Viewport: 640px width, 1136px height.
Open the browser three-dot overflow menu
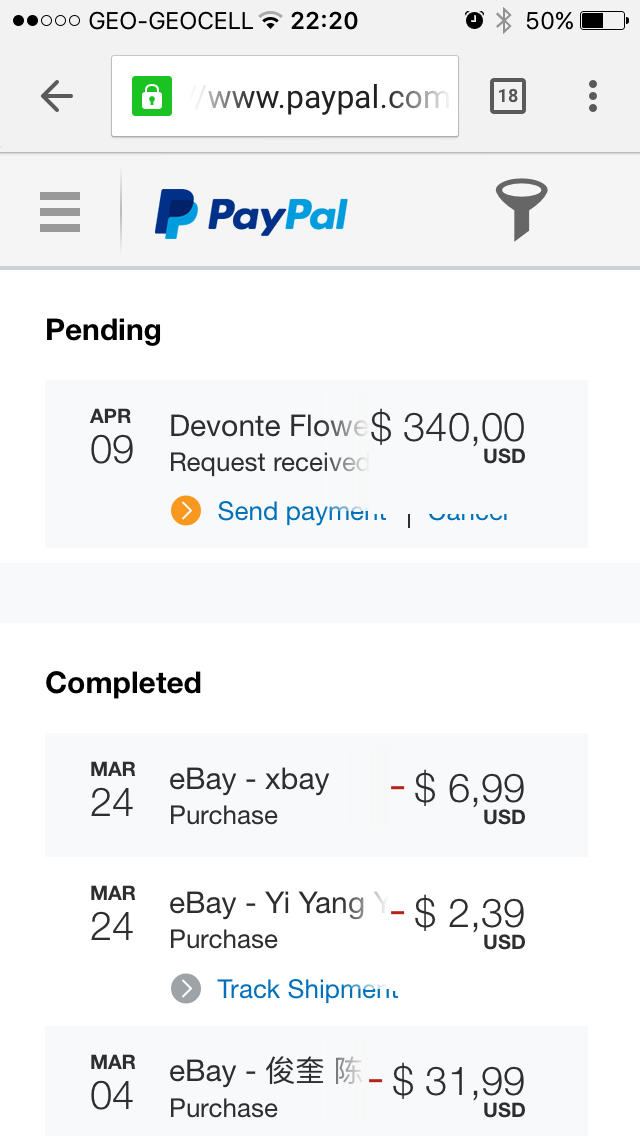pyautogui.click(x=593, y=96)
